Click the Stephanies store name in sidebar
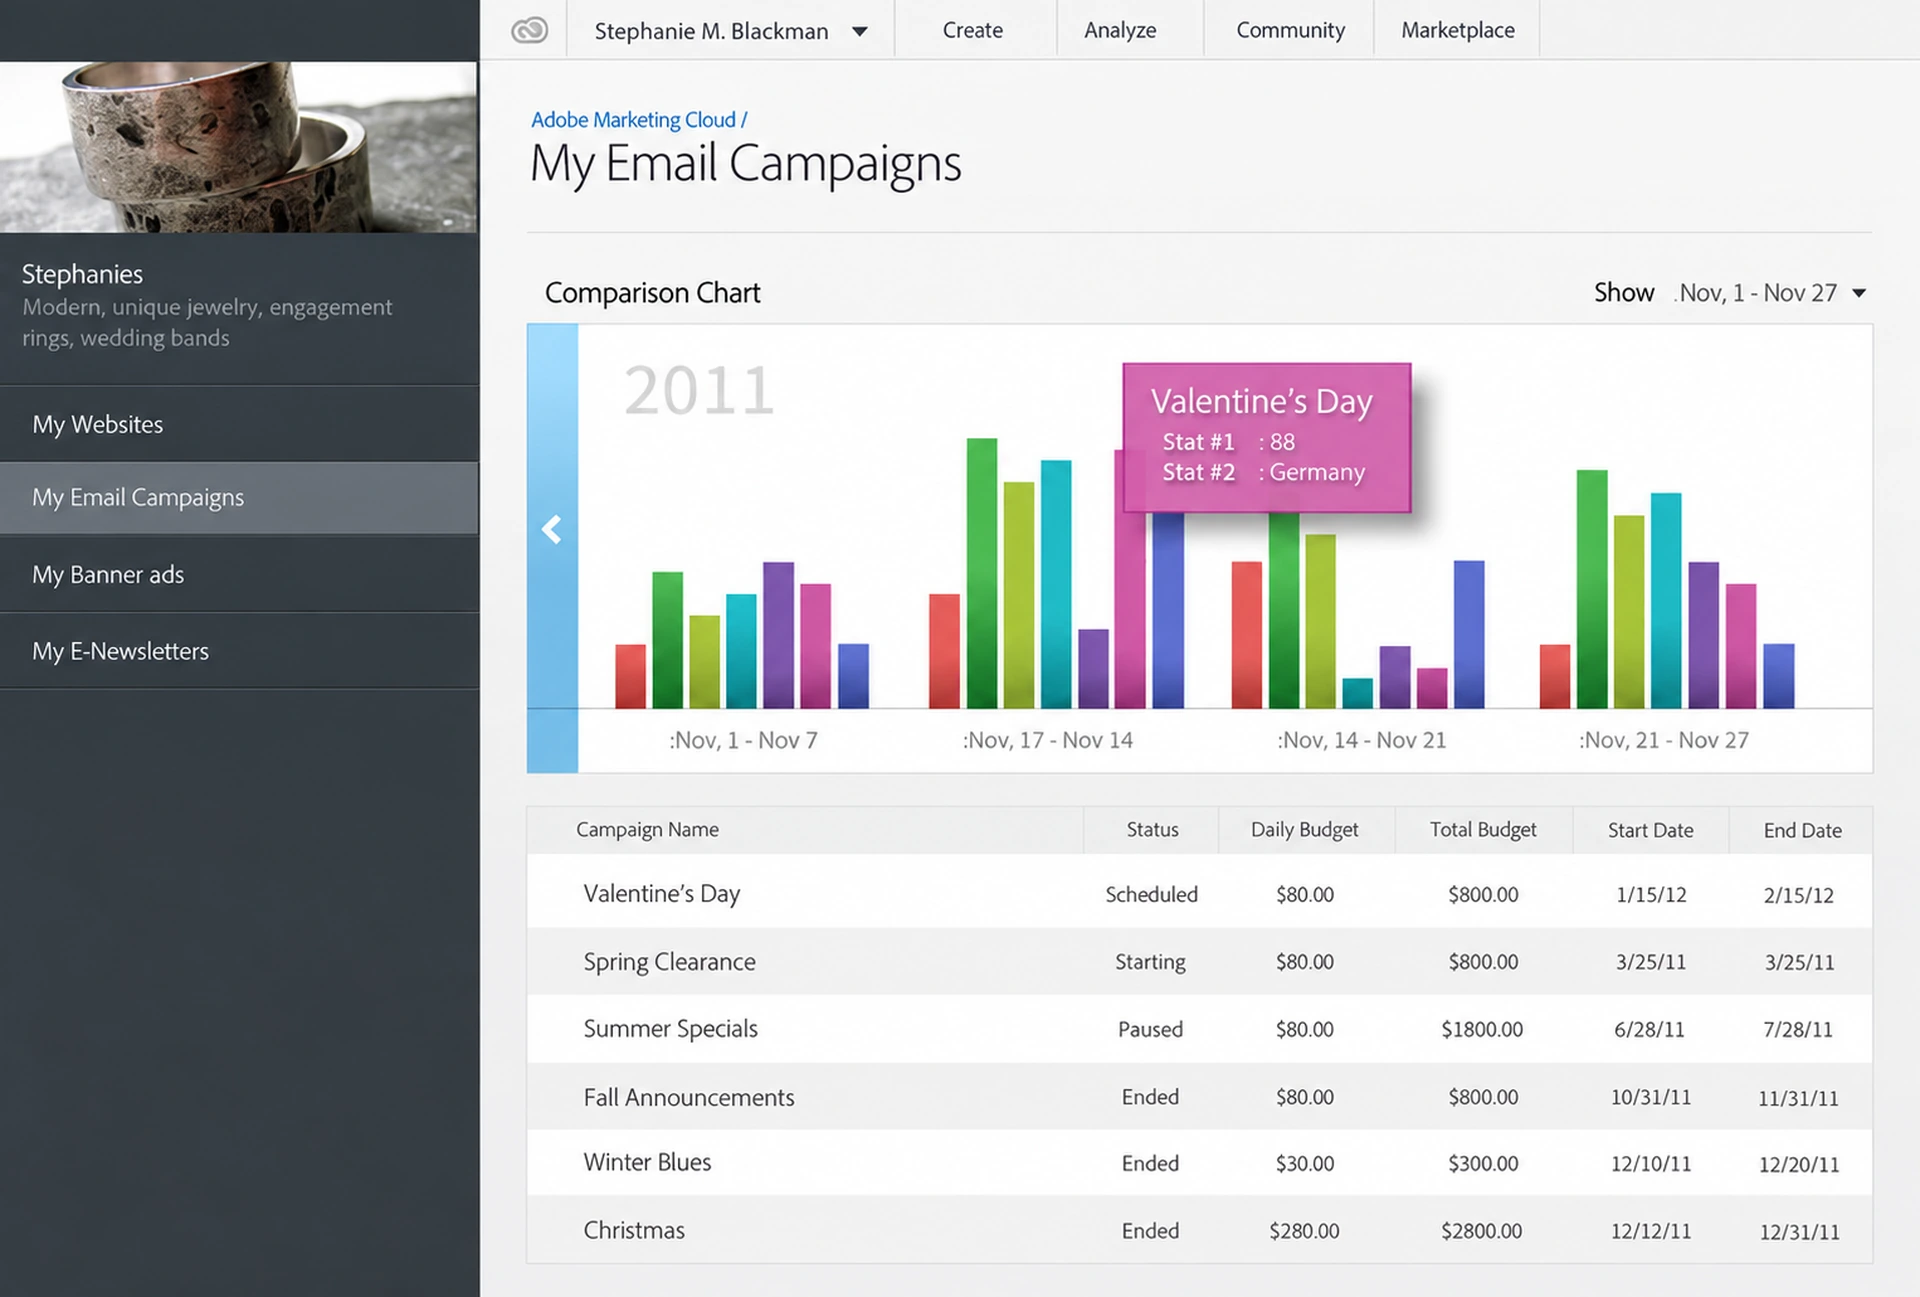The height and width of the screenshot is (1297, 1920). pos(82,274)
